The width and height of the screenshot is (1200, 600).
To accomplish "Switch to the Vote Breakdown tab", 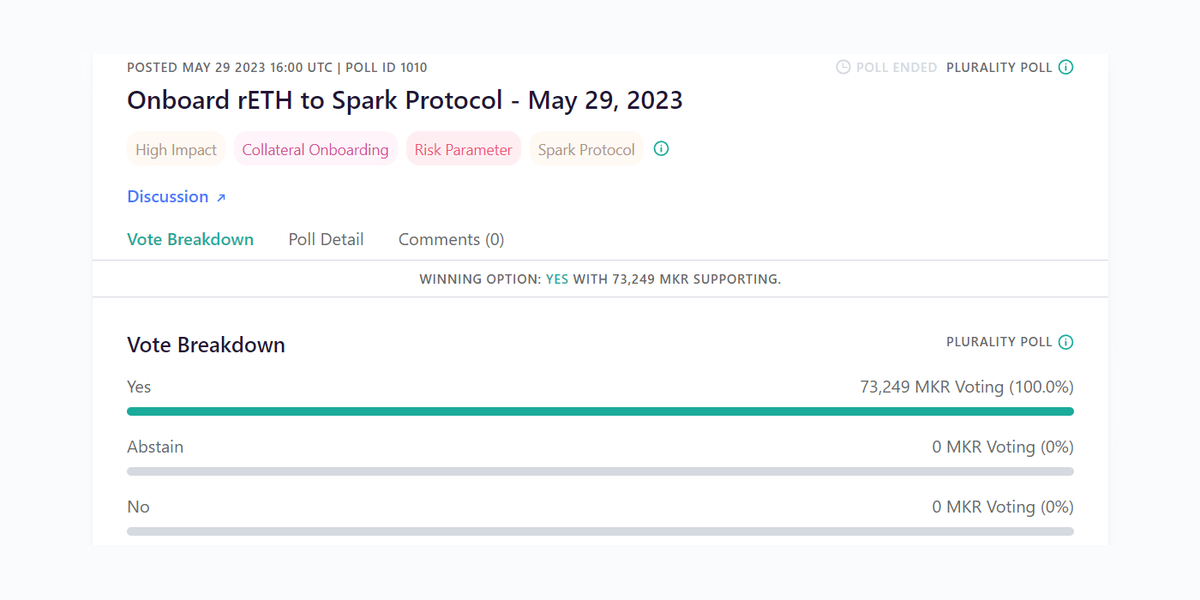I will pos(190,240).
